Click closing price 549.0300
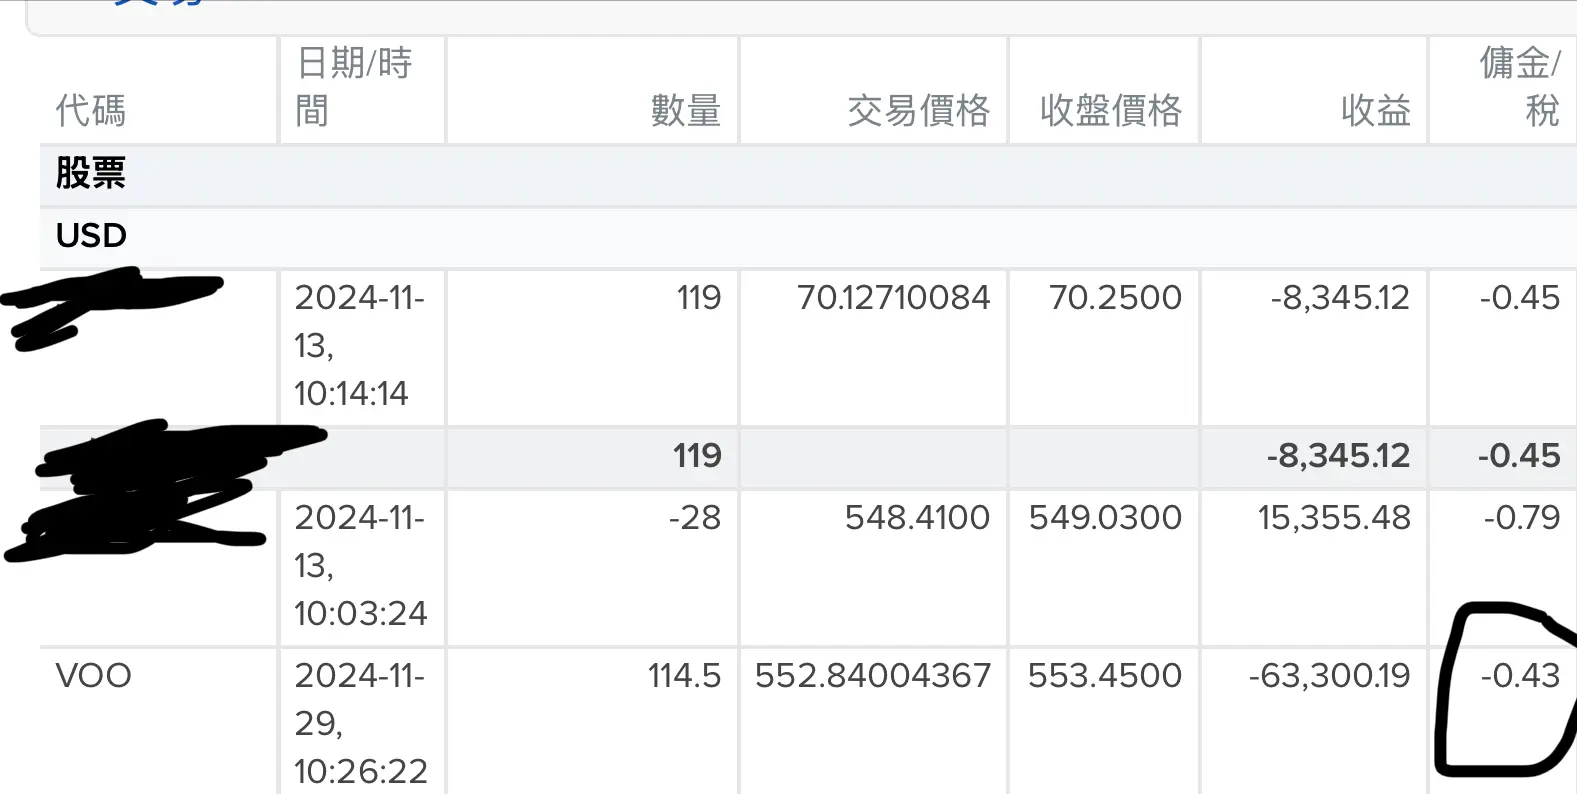Screen dimensions: 1577x794 point(1105,518)
